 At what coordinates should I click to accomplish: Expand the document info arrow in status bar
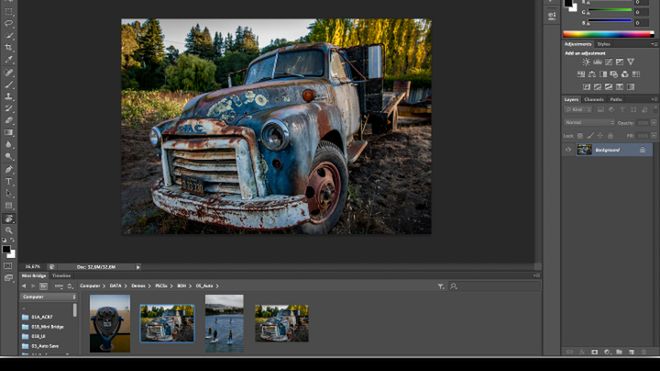pyautogui.click(x=138, y=267)
